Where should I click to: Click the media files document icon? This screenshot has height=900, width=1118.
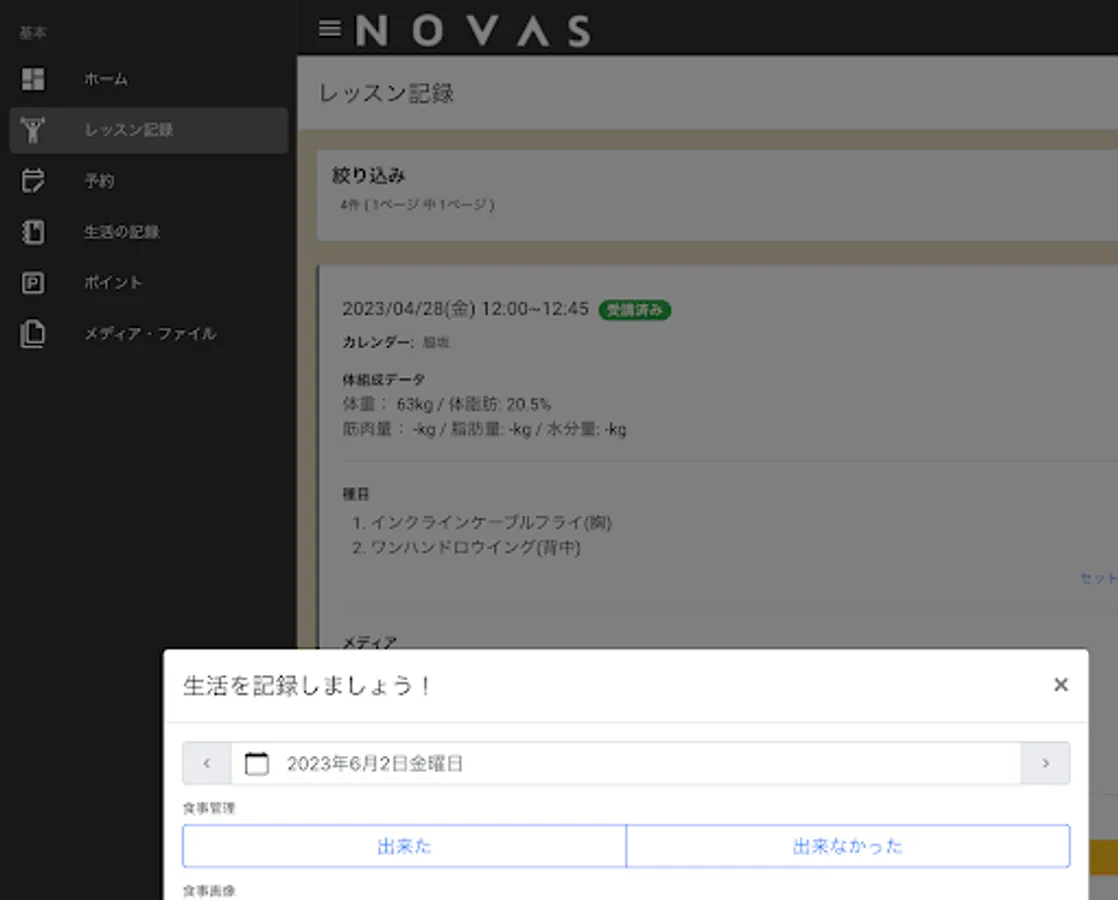[x=33, y=334]
